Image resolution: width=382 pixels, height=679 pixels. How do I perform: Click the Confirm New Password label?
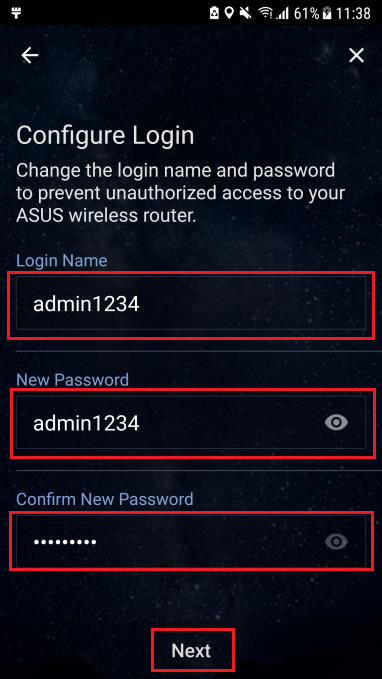[x=104, y=499]
